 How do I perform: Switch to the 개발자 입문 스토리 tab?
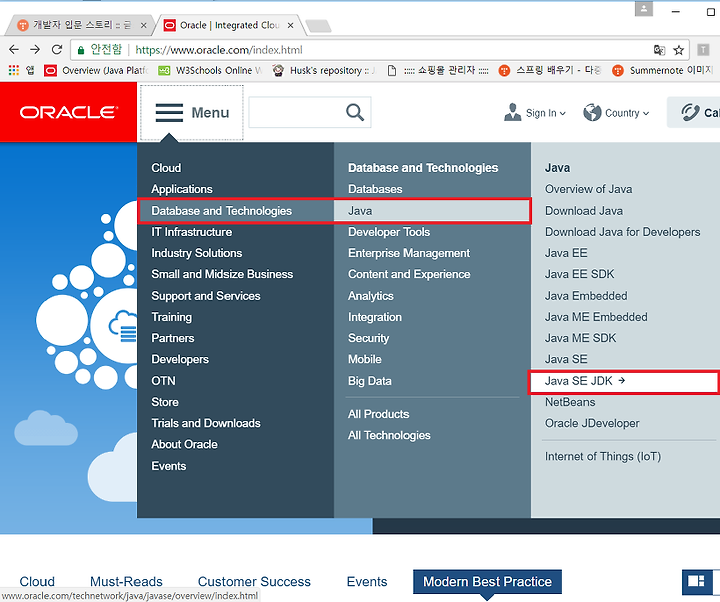82,25
